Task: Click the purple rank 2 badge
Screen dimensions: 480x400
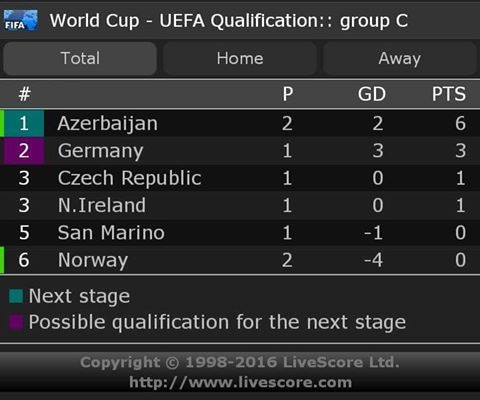Action: point(24,151)
